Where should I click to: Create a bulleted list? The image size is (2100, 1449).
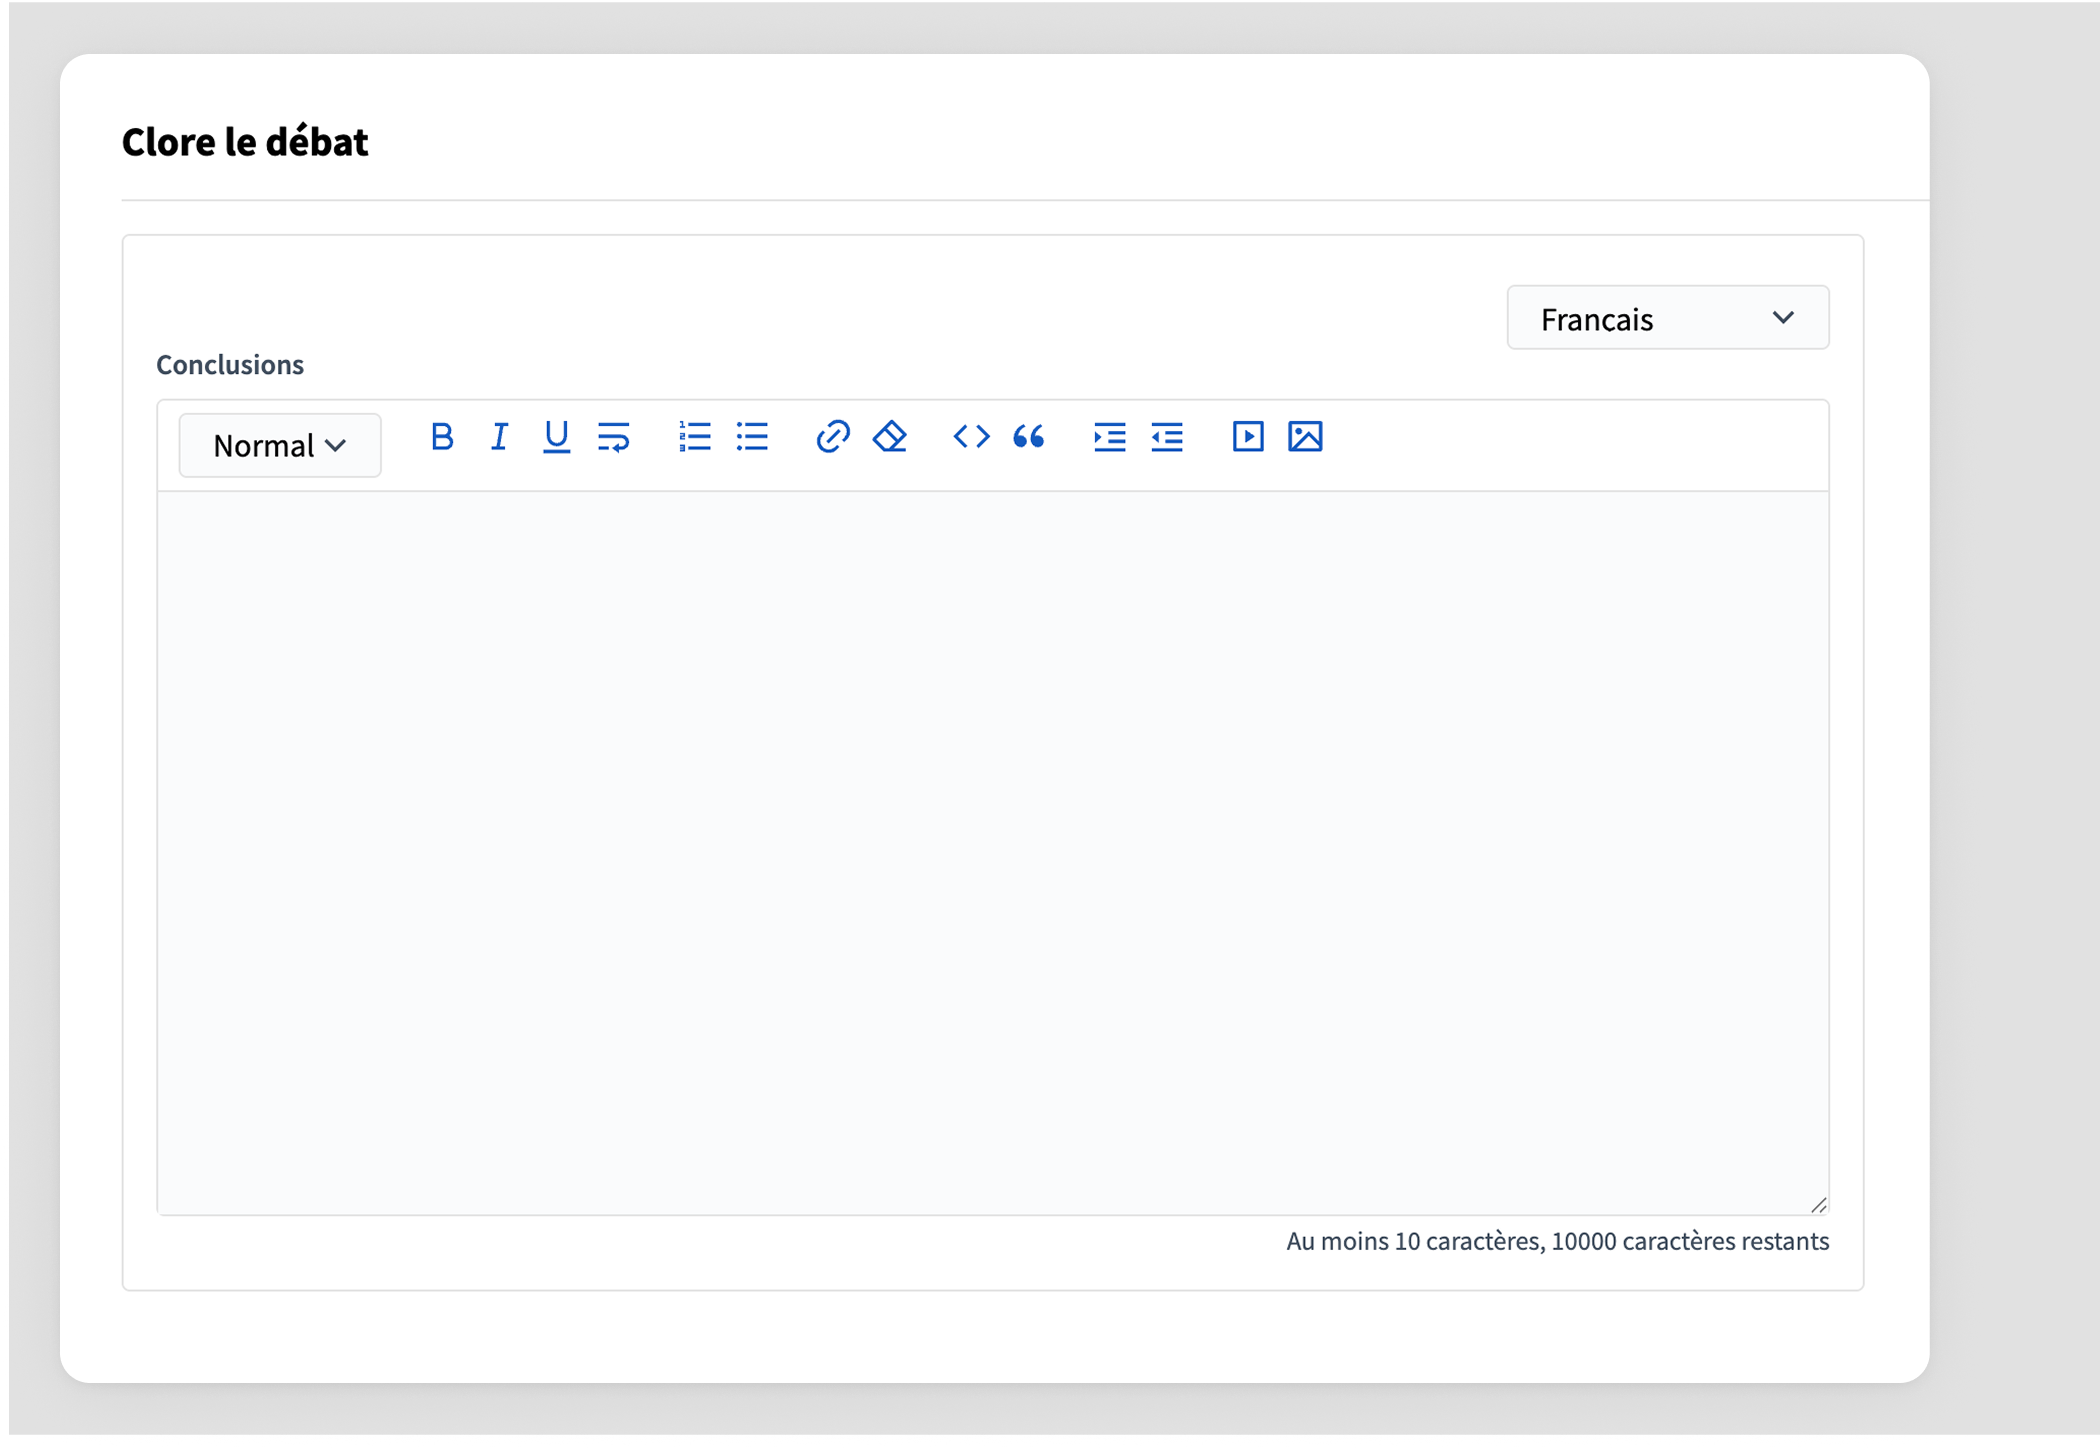(x=752, y=437)
